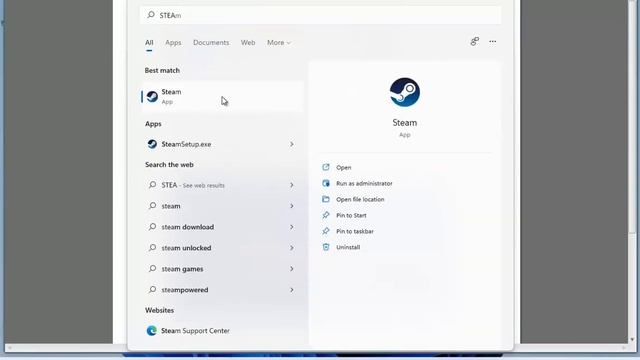The width and height of the screenshot is (640, 360).
Task: Expand the 'steam unlocked' chevron
Action: [291, 248]
